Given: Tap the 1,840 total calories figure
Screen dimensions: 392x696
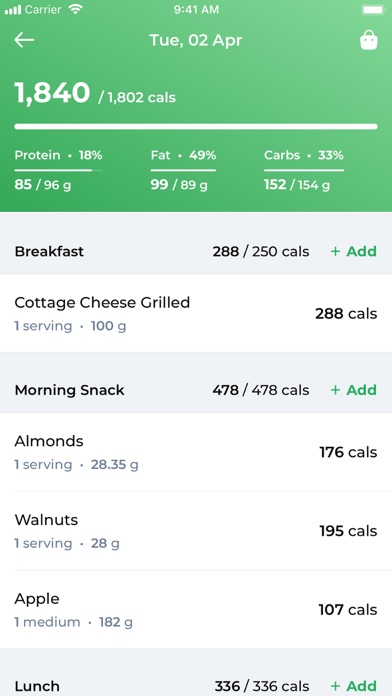Looking at the screenshot, I should (x=52, y=93).
